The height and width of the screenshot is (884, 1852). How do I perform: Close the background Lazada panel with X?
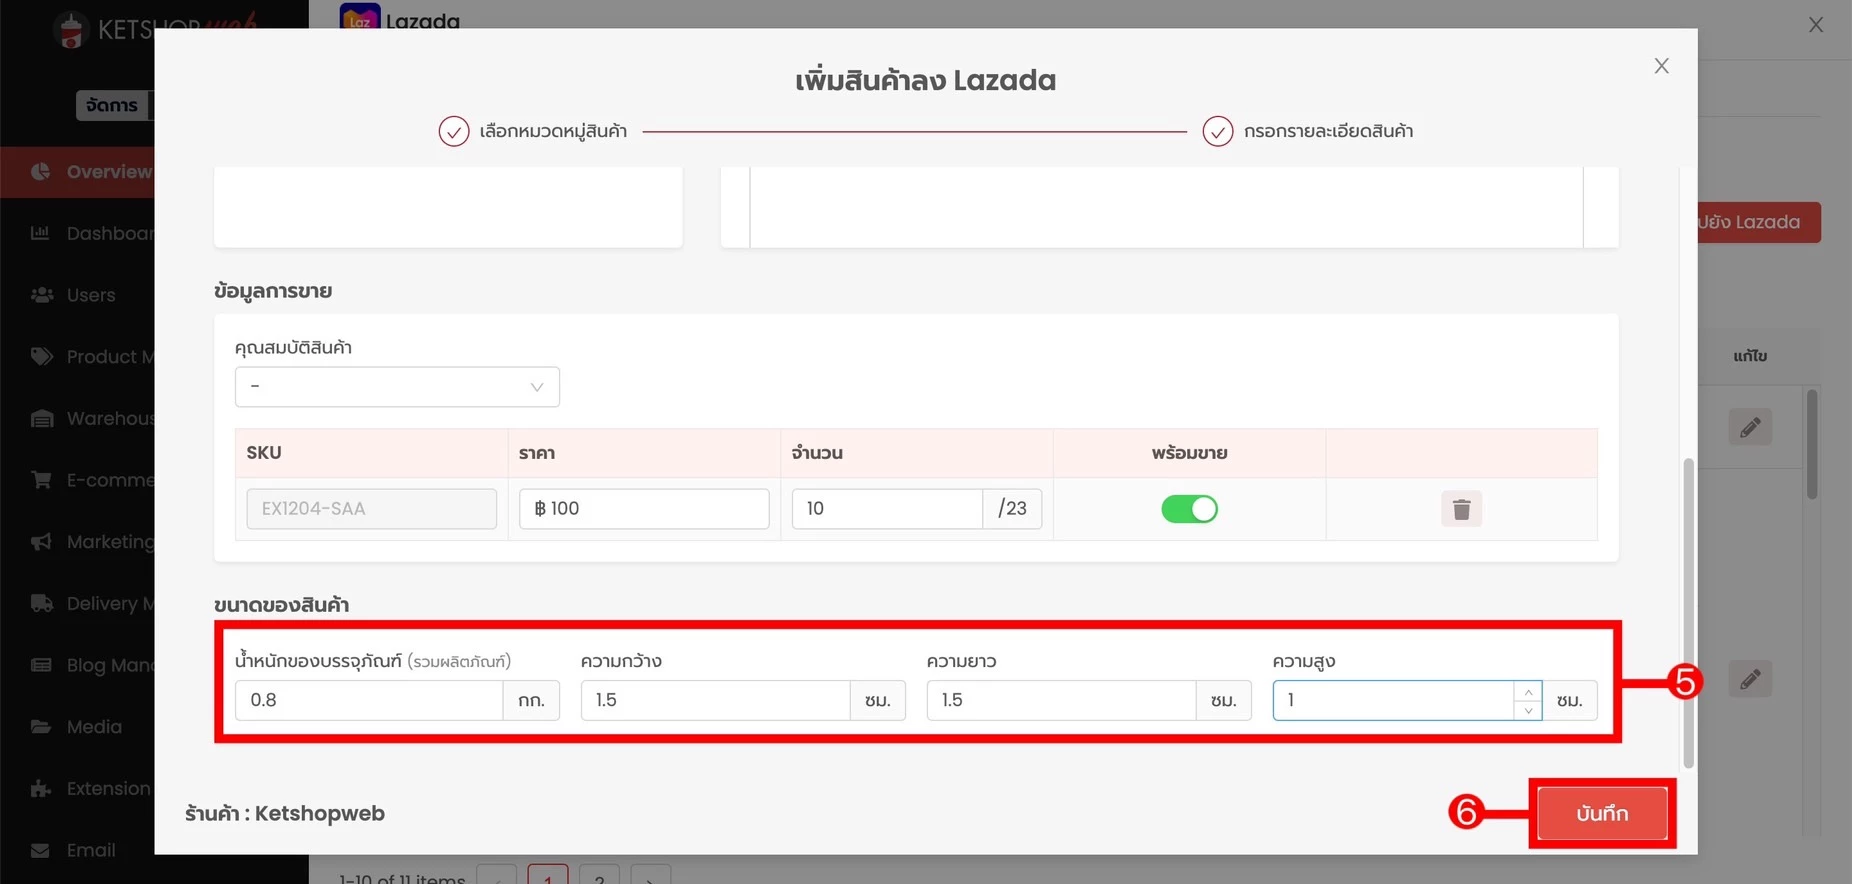(1816, 25)
